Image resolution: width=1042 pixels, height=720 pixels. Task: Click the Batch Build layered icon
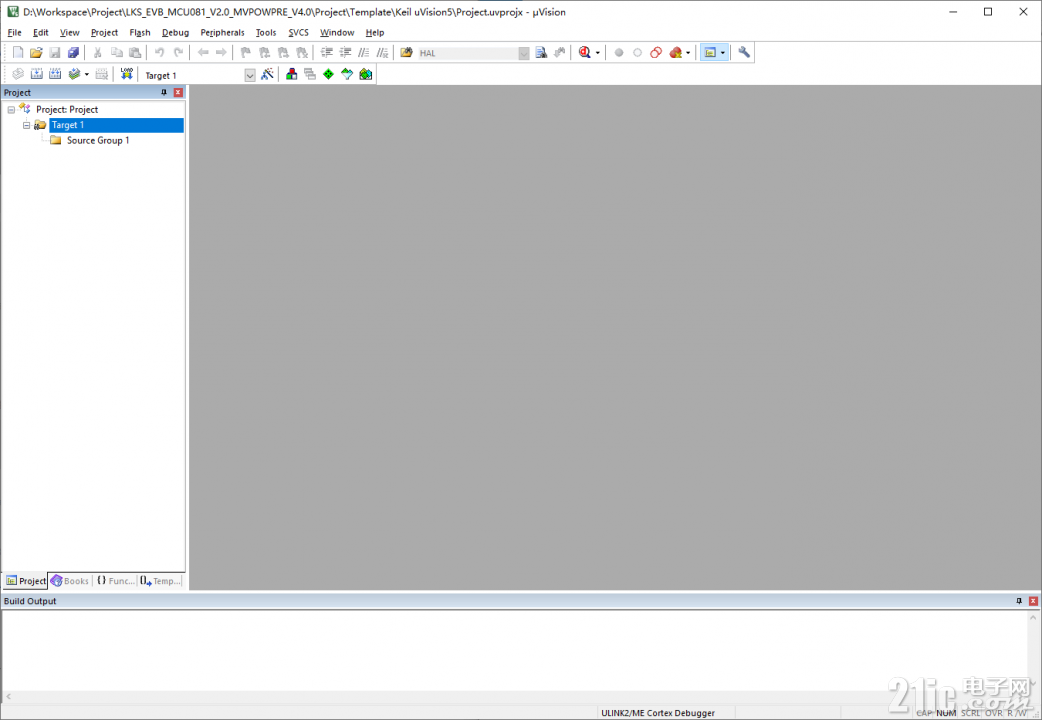[74, 74]
